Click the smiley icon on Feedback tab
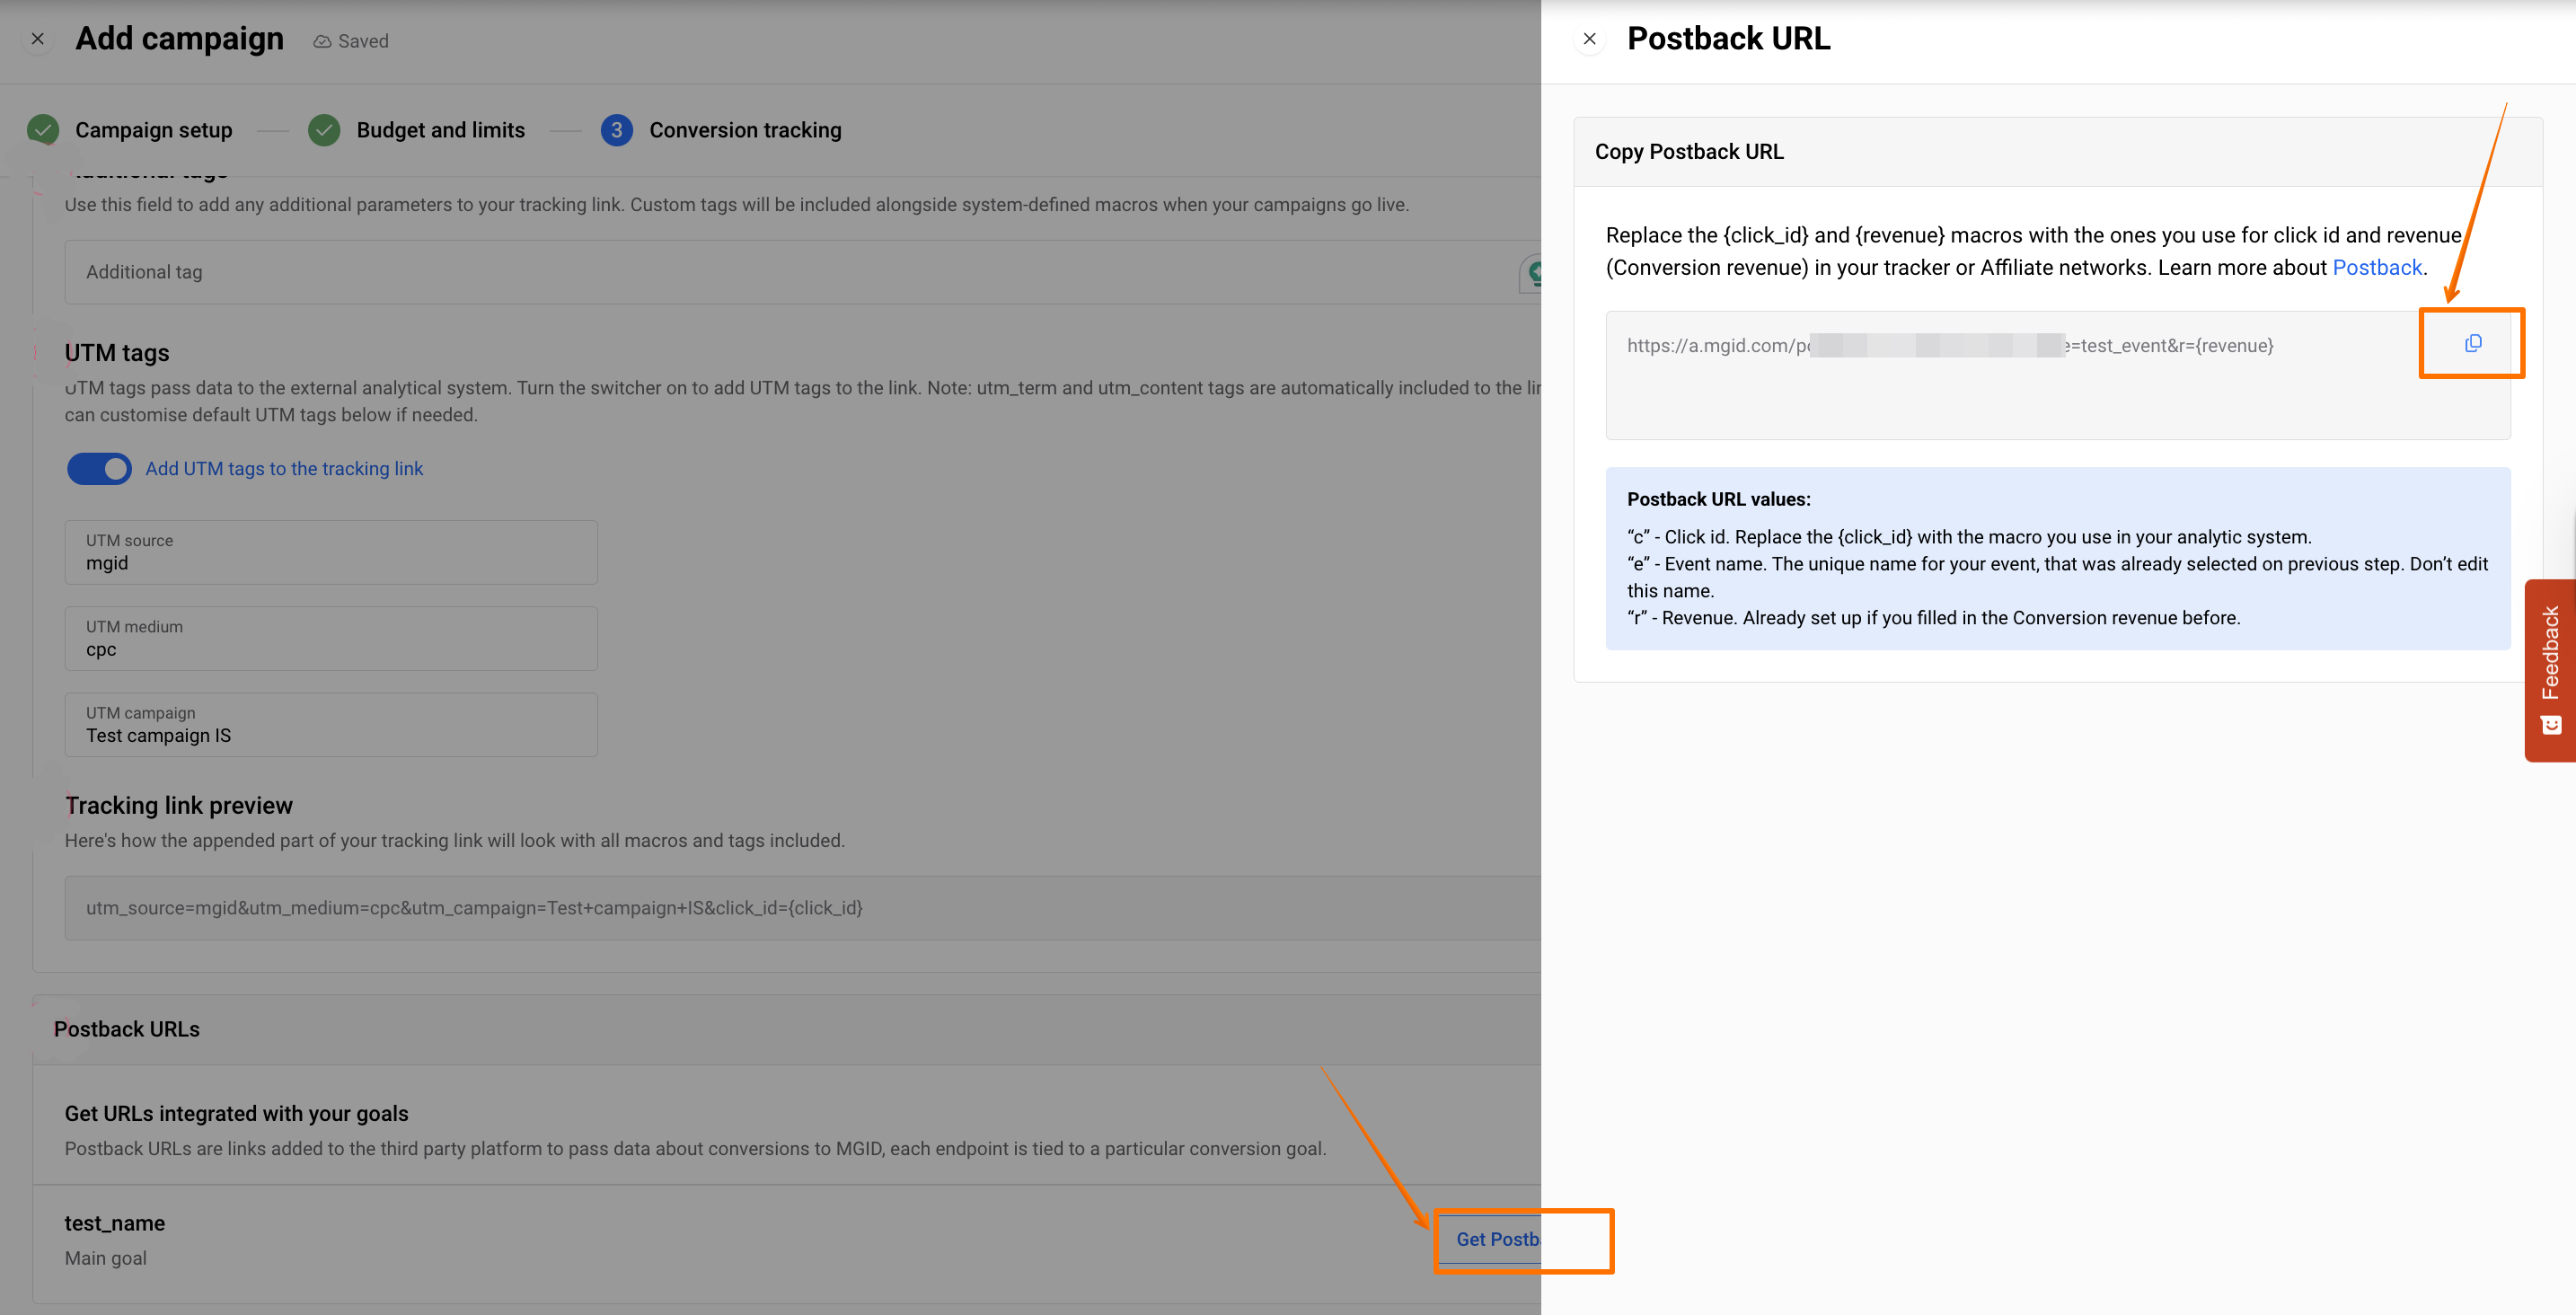This screenshot has height=1315, width=2576. (2551, 724)
